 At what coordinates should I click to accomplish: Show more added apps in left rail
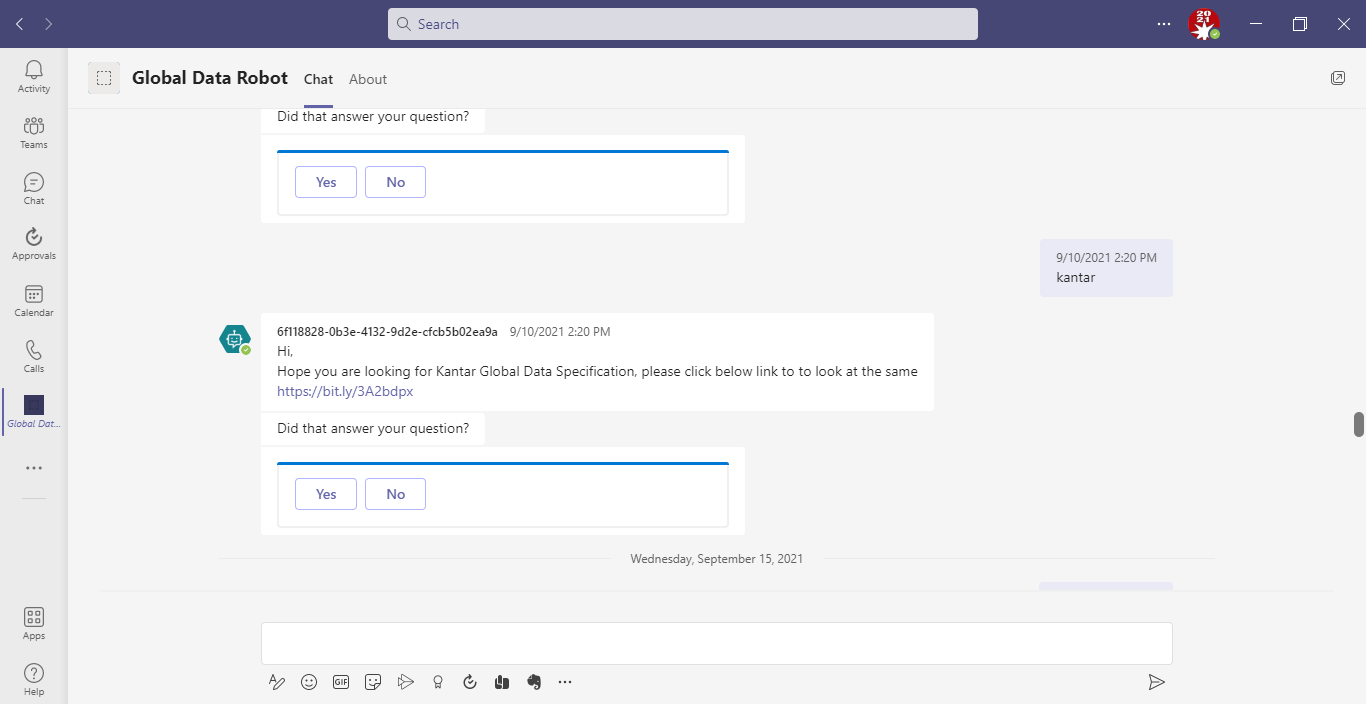34,468
